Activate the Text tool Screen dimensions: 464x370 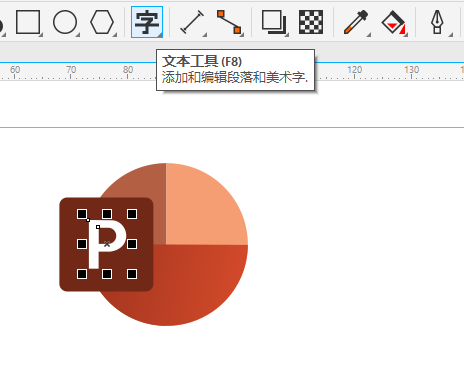point(147,22)
